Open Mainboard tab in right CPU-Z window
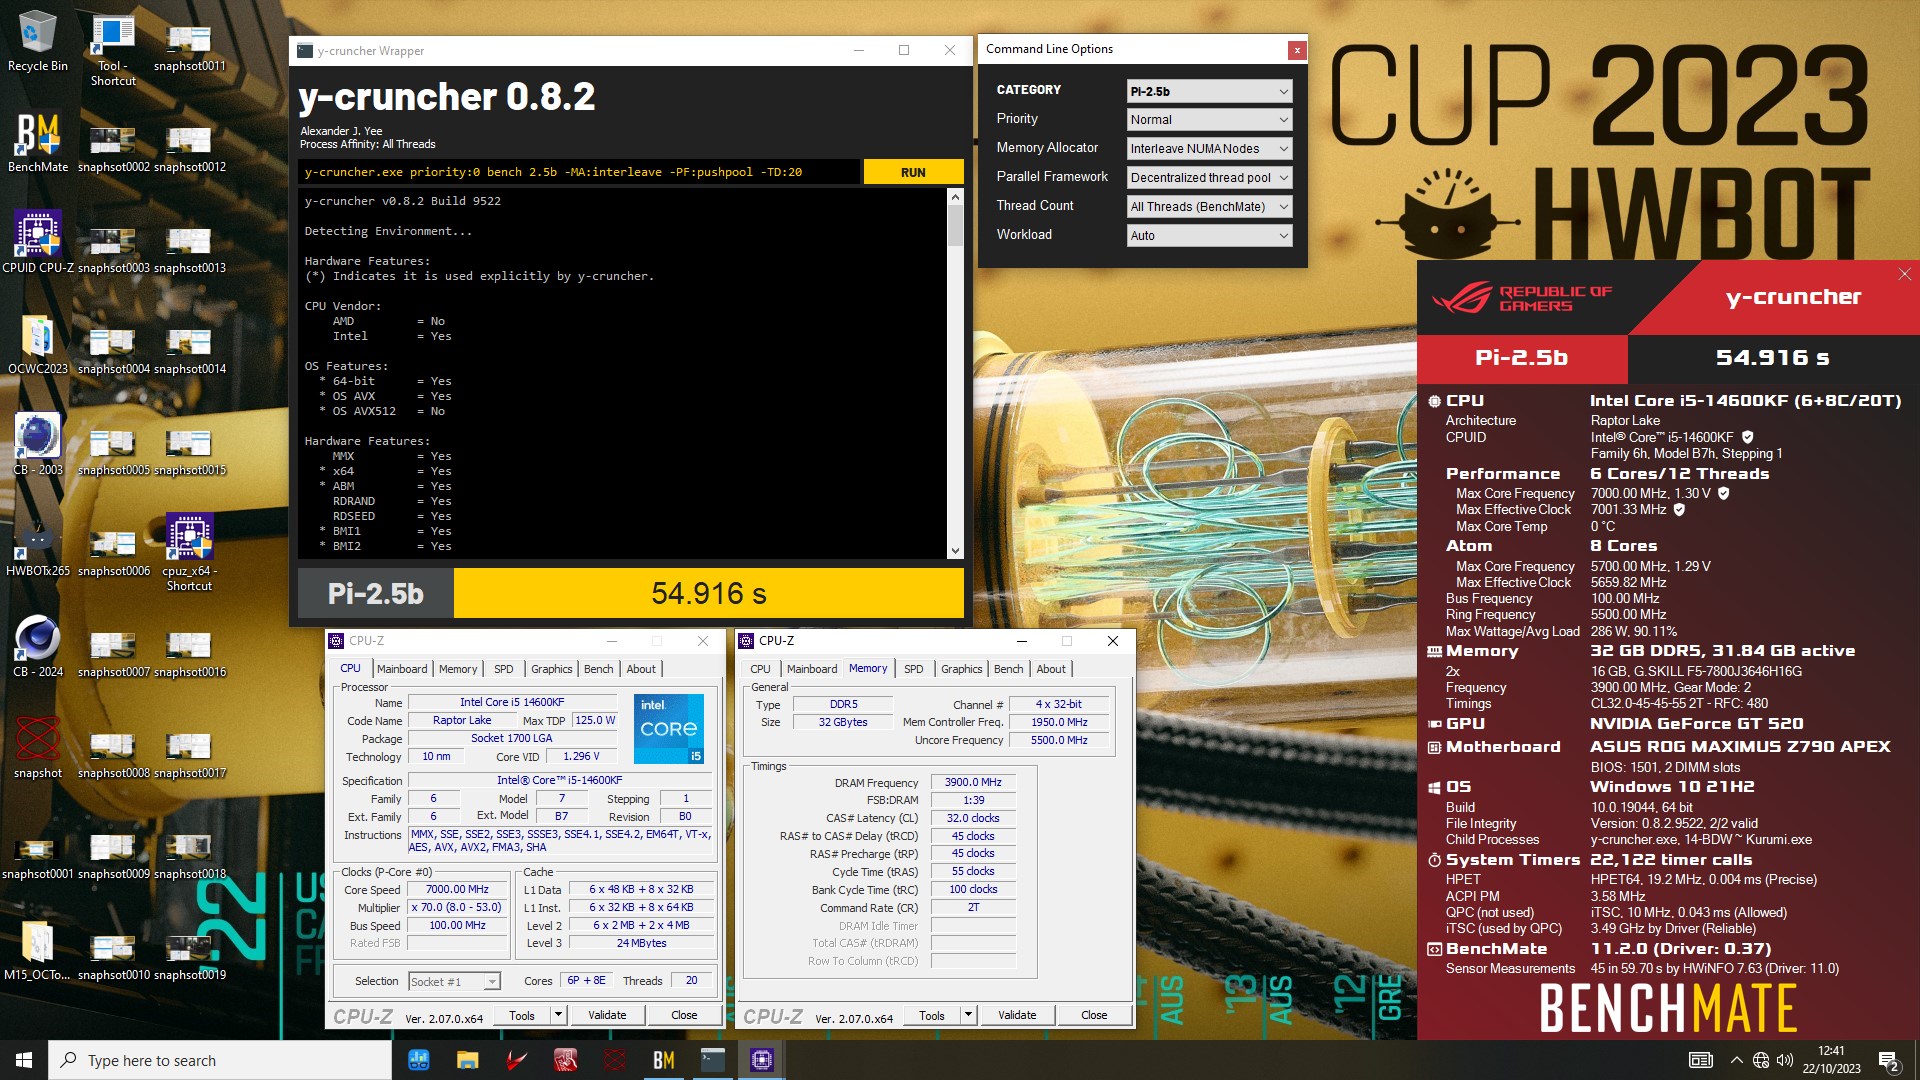Viewport: 1920px width, 1080px height. pos(812,669)
